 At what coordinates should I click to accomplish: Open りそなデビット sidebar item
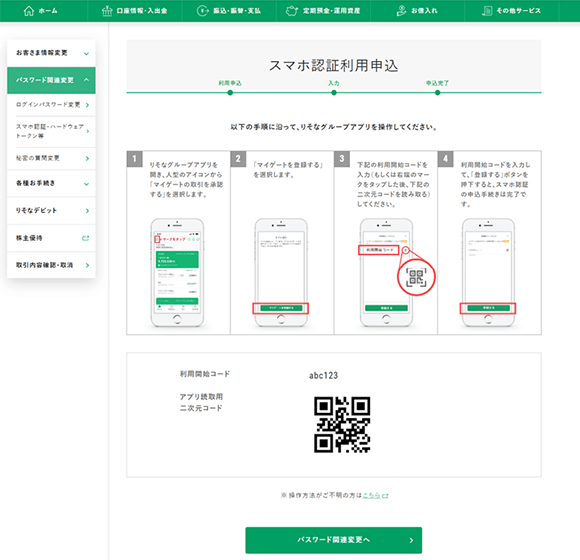pyautogui.click(x=51, y=210)
